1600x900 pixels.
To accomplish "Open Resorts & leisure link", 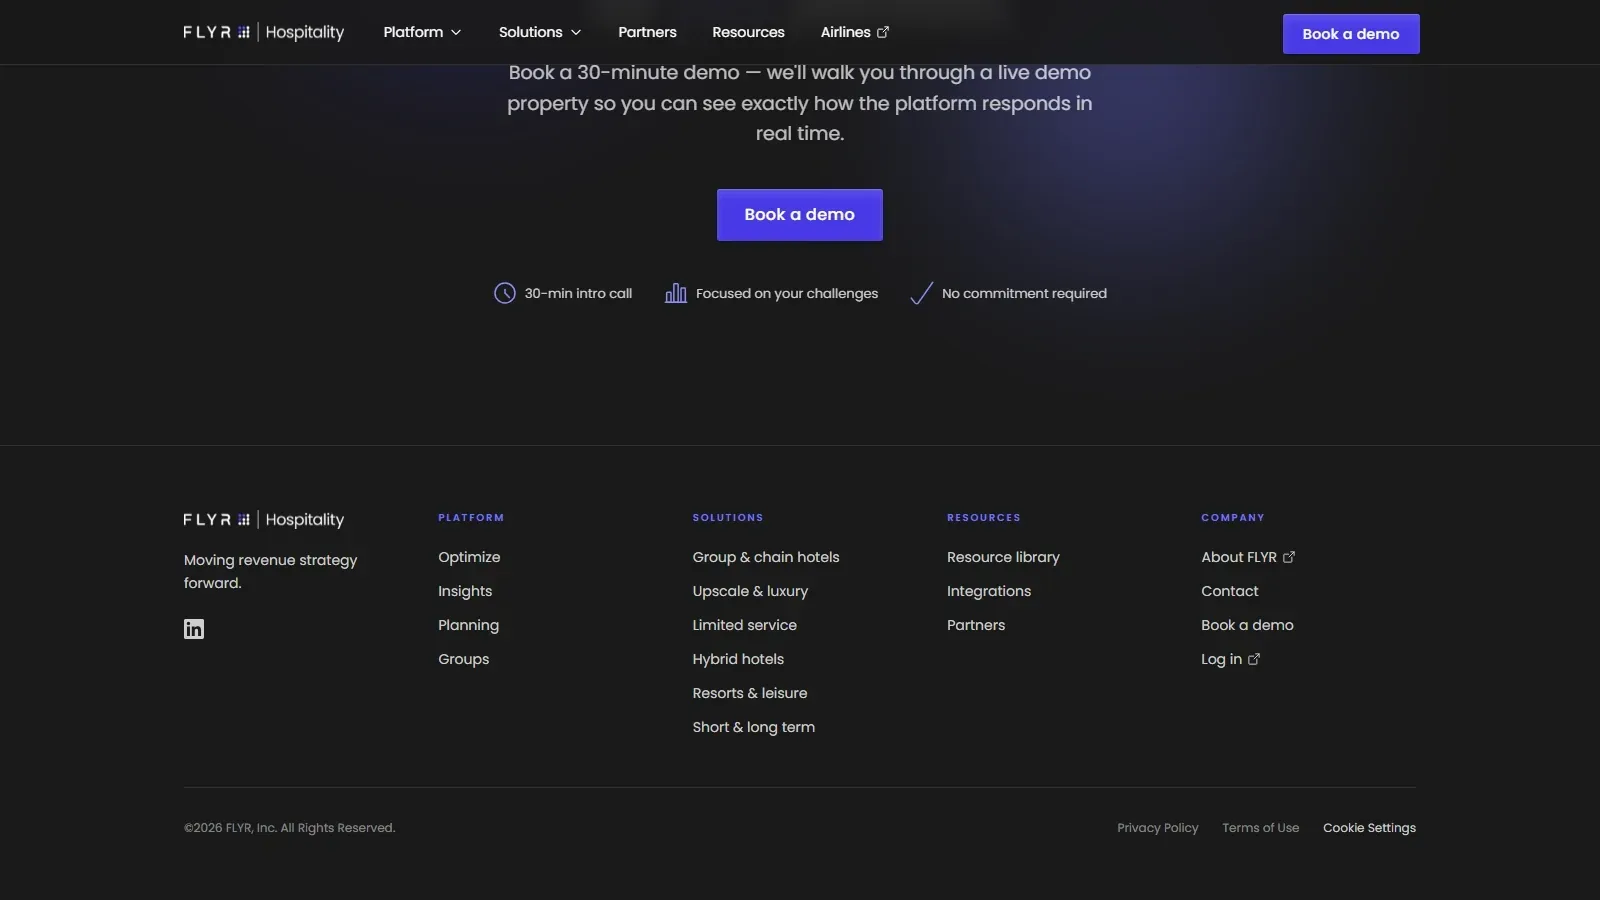I will [750, 693].
